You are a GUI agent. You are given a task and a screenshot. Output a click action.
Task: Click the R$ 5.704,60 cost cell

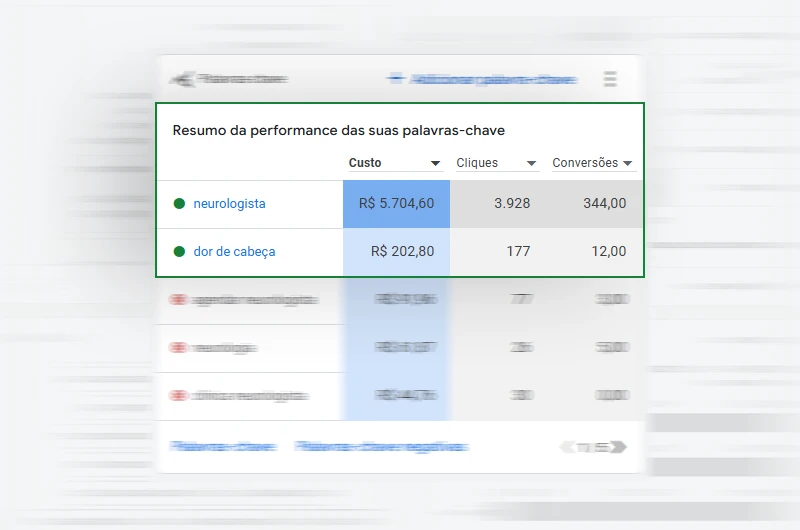pos(396,204)
